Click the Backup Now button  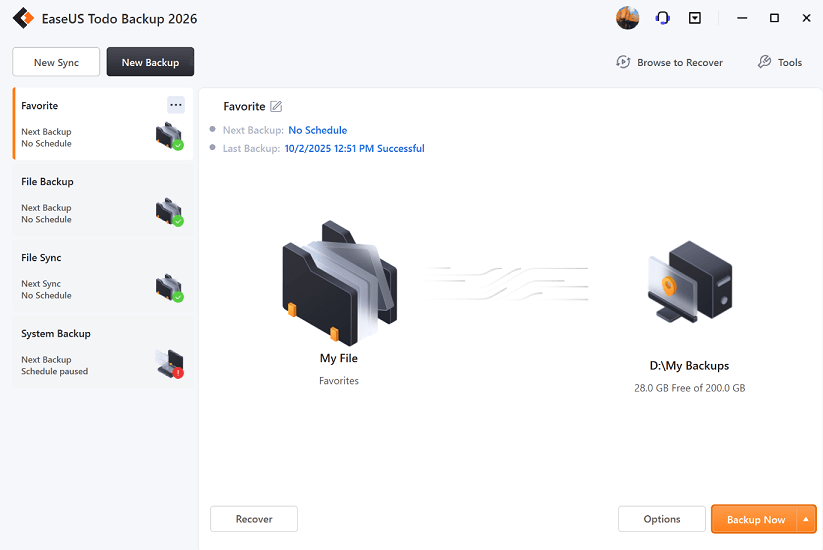(755, 519)
